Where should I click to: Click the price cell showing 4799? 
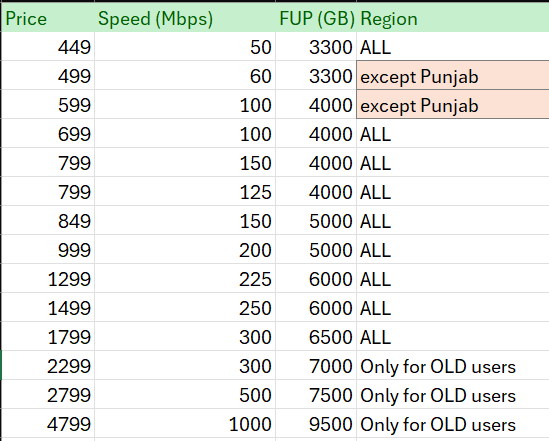pos(48,424)
